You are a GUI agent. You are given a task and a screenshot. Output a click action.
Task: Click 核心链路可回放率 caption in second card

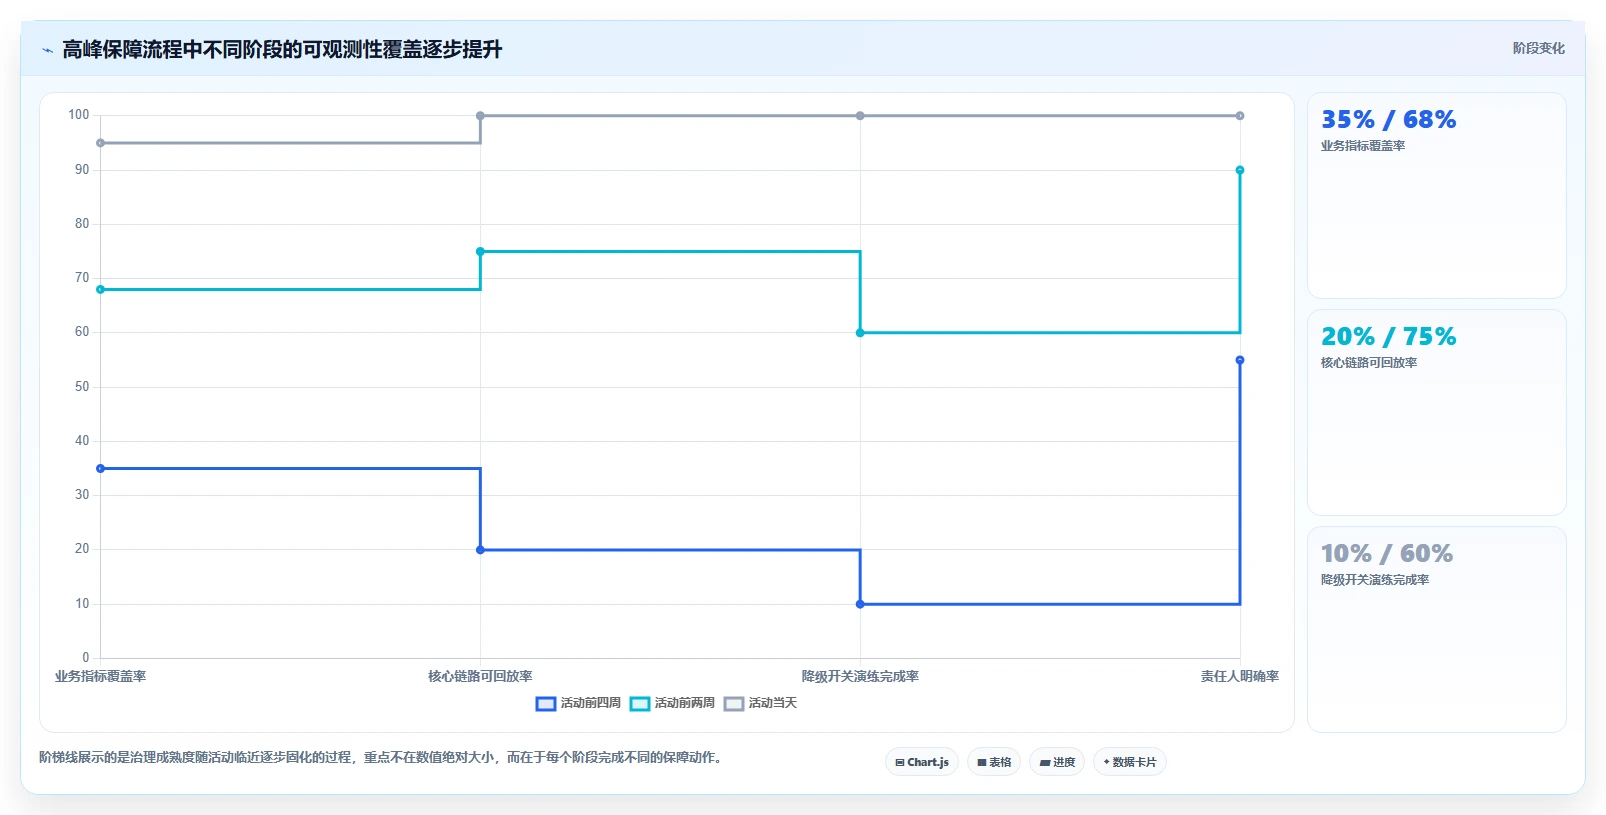(x=1369, y=363)
